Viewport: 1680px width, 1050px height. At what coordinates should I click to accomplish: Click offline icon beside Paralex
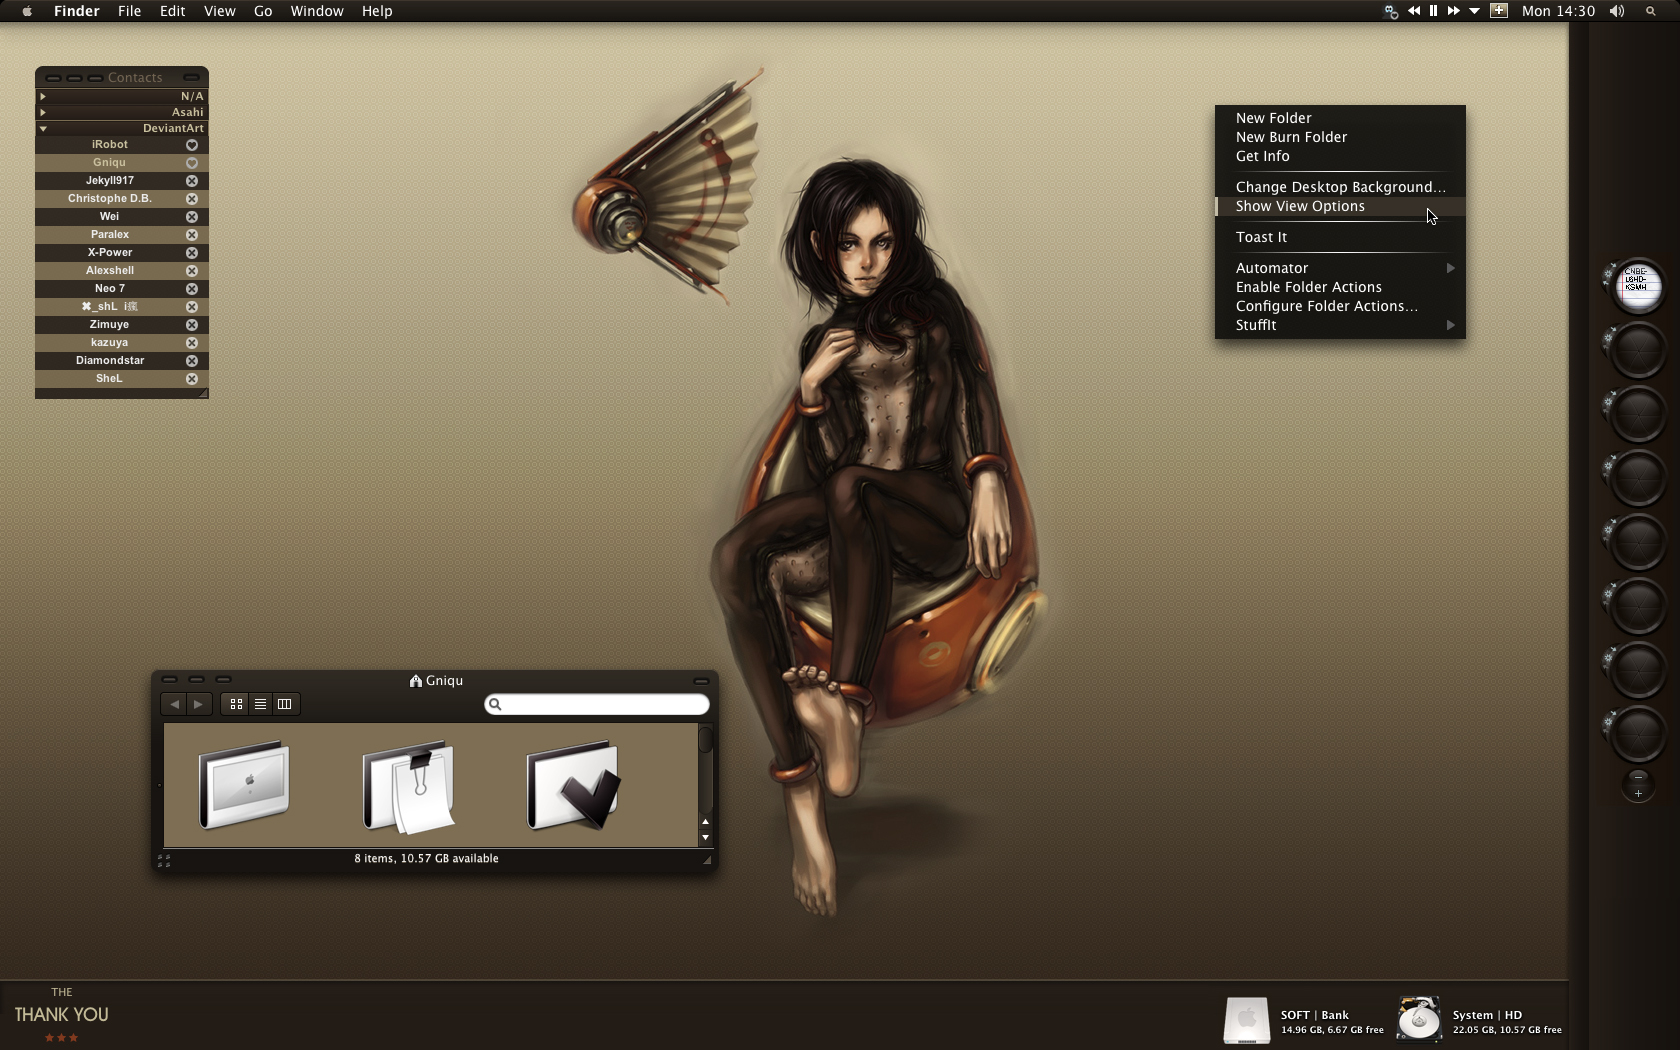pyautogui.click(x=192, y=235)
